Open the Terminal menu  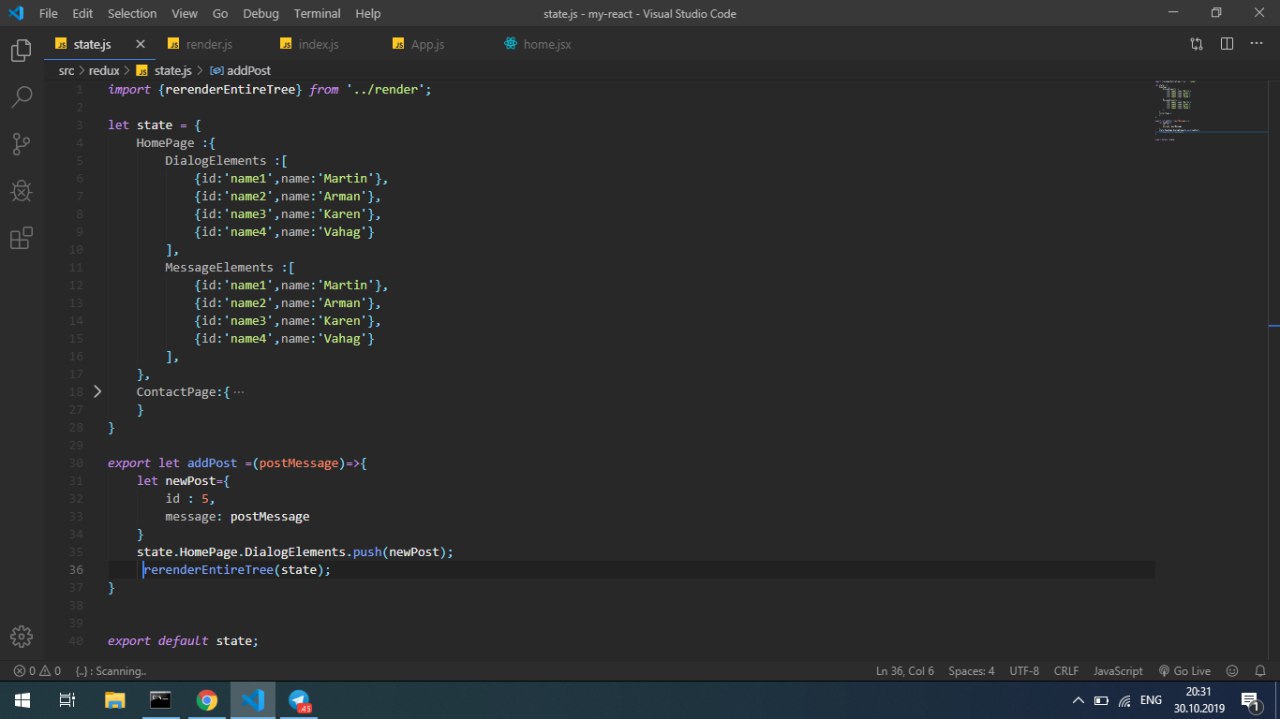pos(316,13)
